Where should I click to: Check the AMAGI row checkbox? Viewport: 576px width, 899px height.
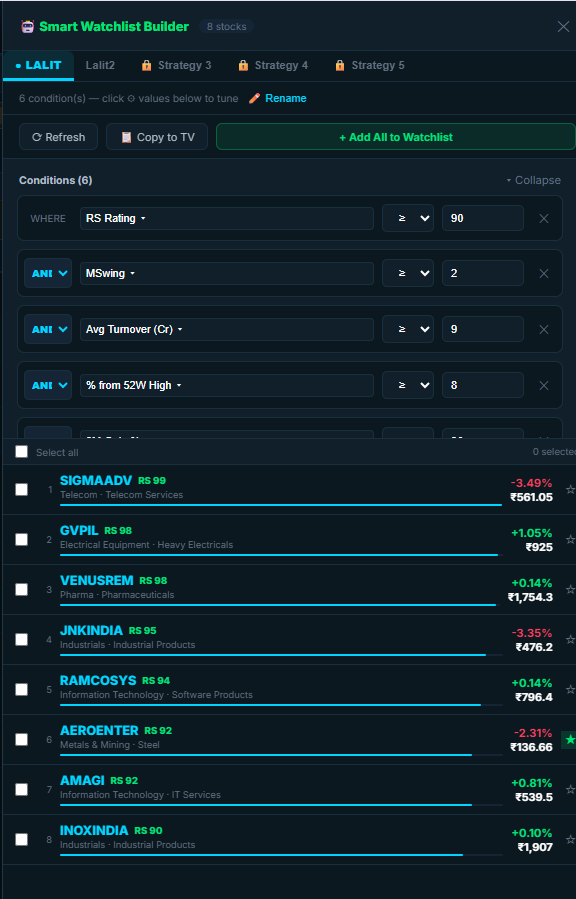(21, 789)
